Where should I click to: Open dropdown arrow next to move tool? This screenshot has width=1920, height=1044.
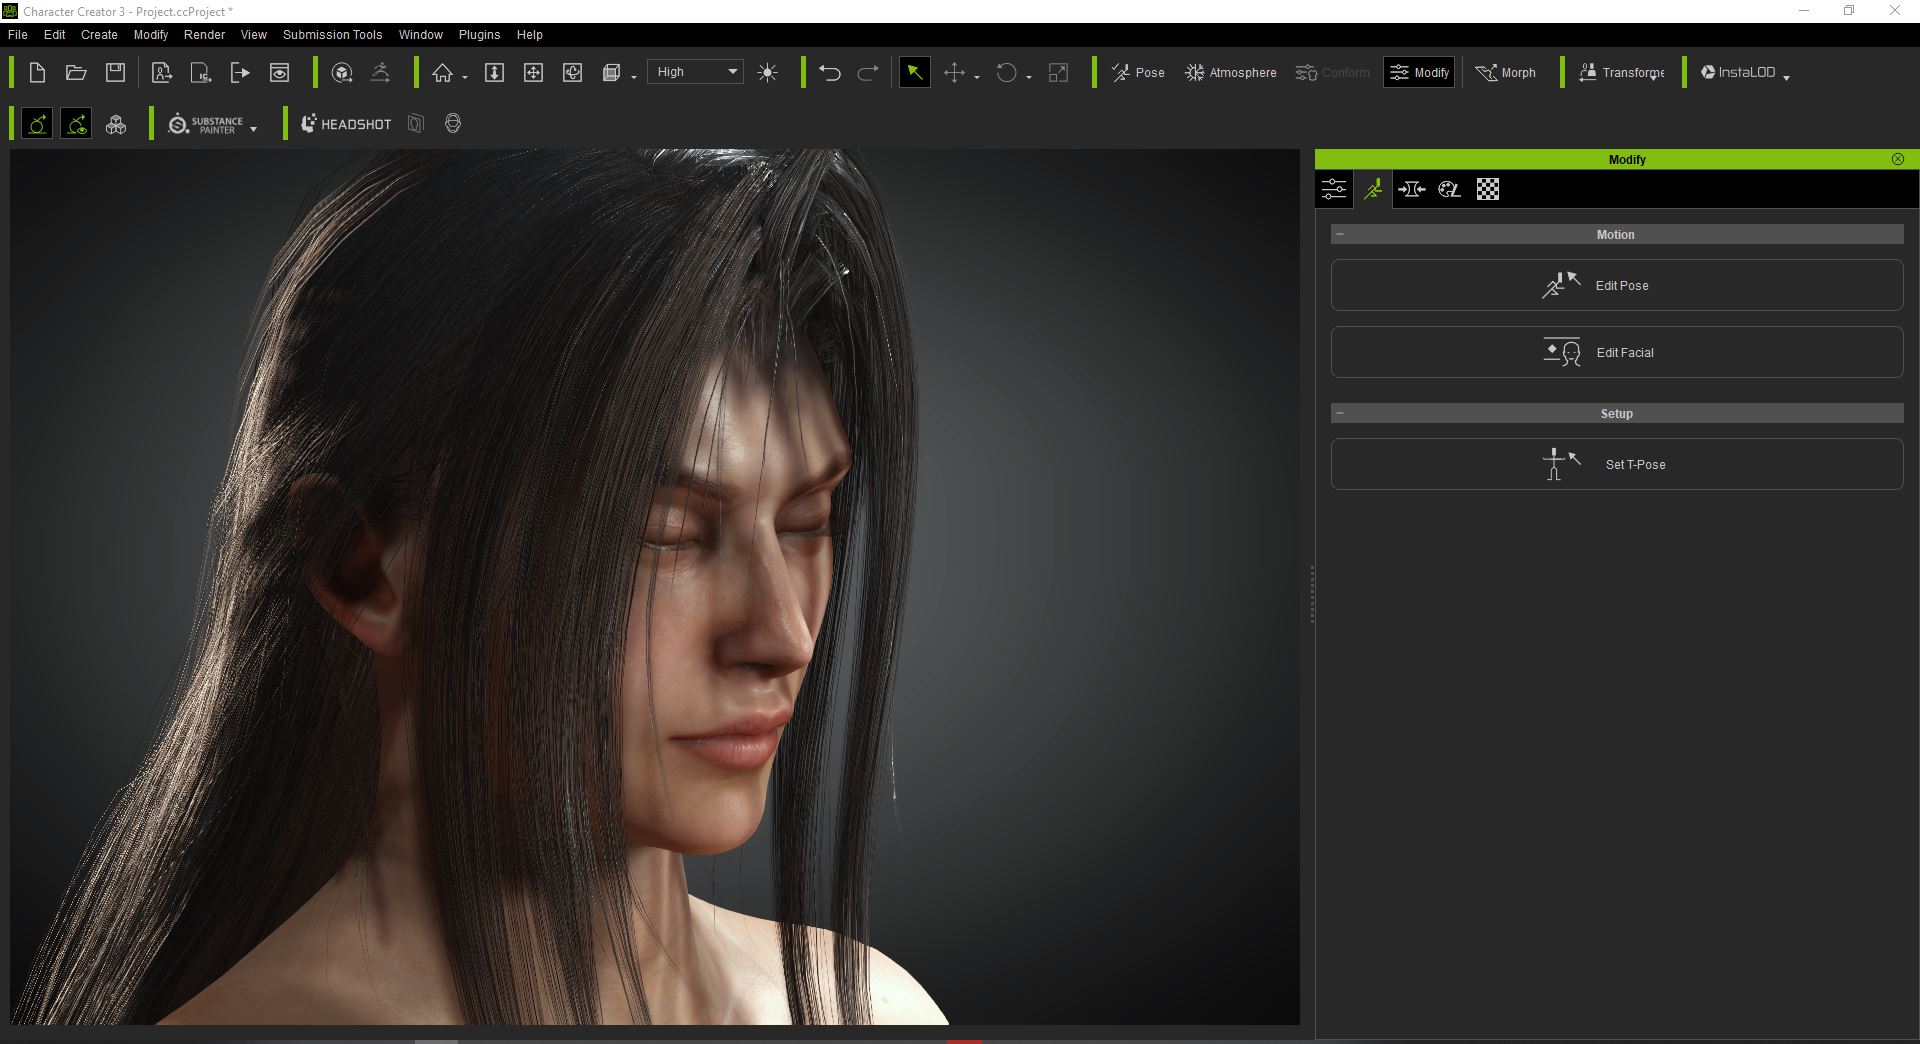point(977,77)
